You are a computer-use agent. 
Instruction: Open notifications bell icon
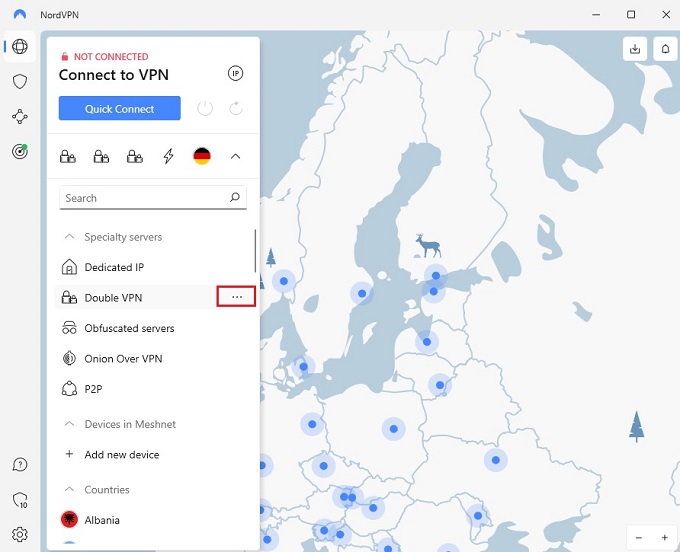[x=665, y=49]
